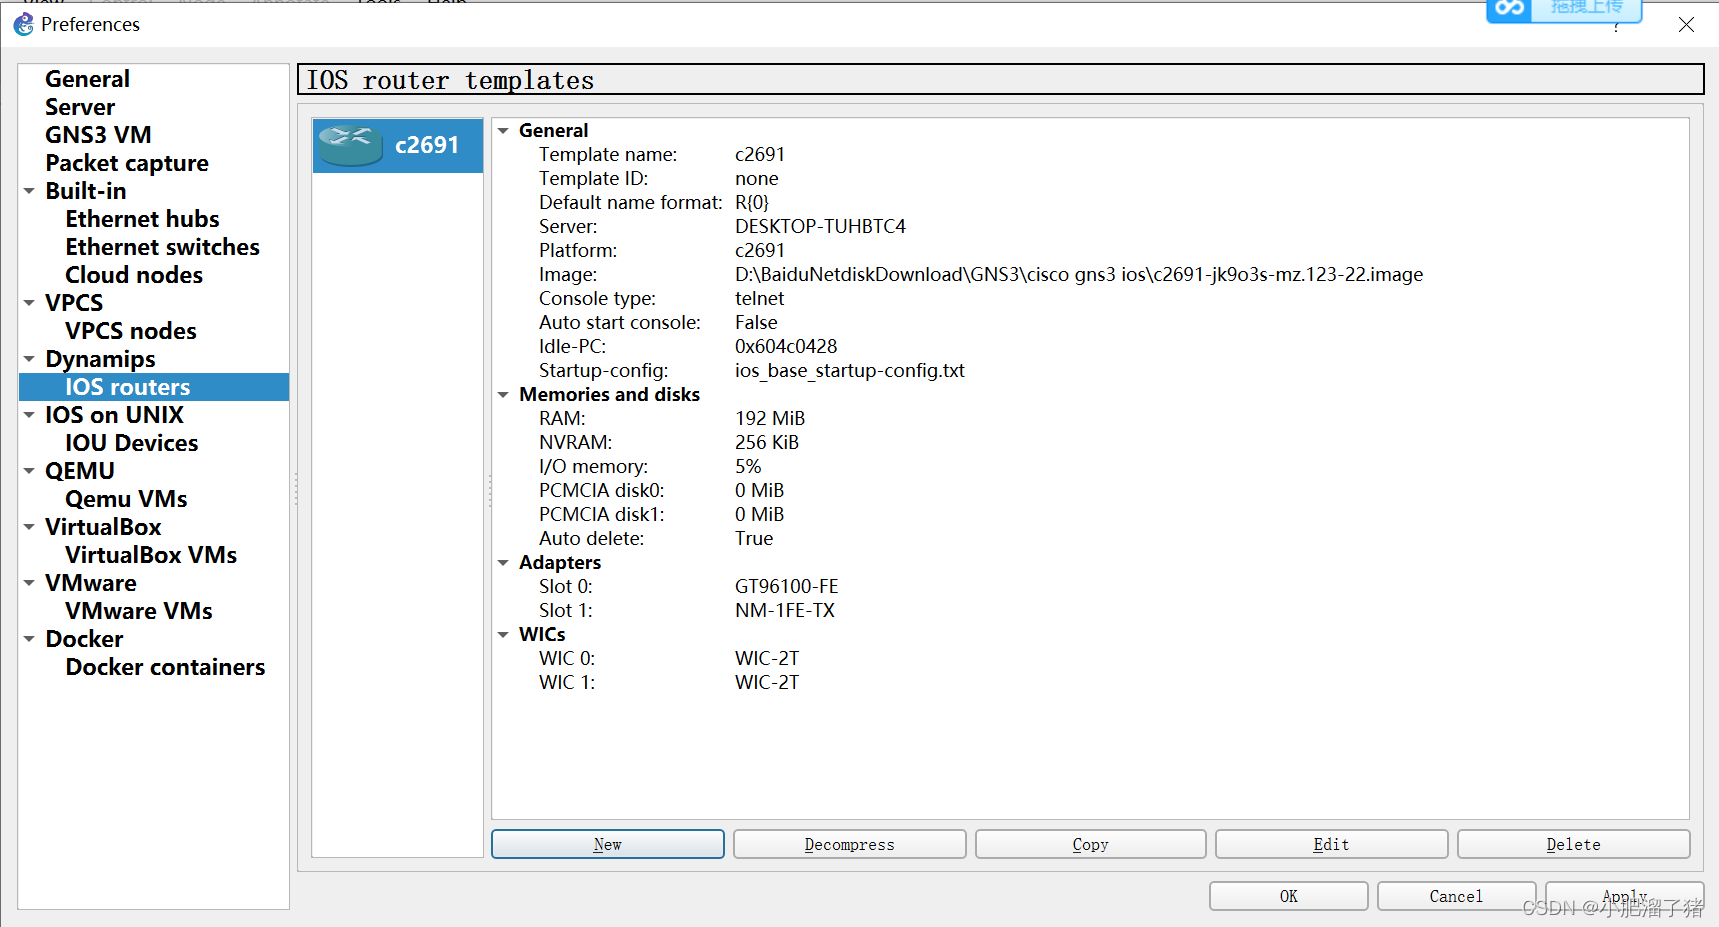Click the Slot 1 NM-1FE-TX row
1719x927 pixels.
click(1090, 611)
